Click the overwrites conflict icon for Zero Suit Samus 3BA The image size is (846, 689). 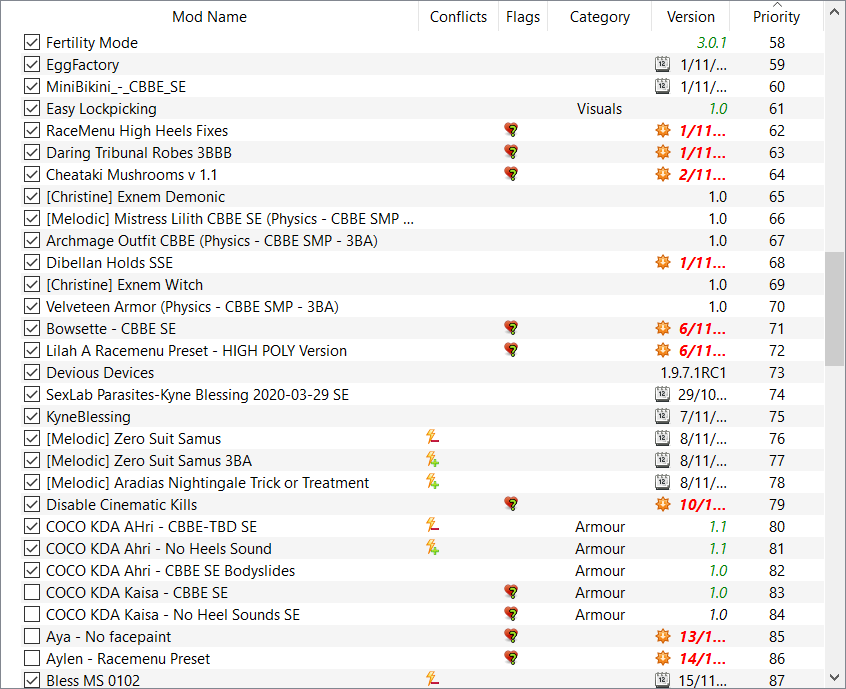(432, 459)
